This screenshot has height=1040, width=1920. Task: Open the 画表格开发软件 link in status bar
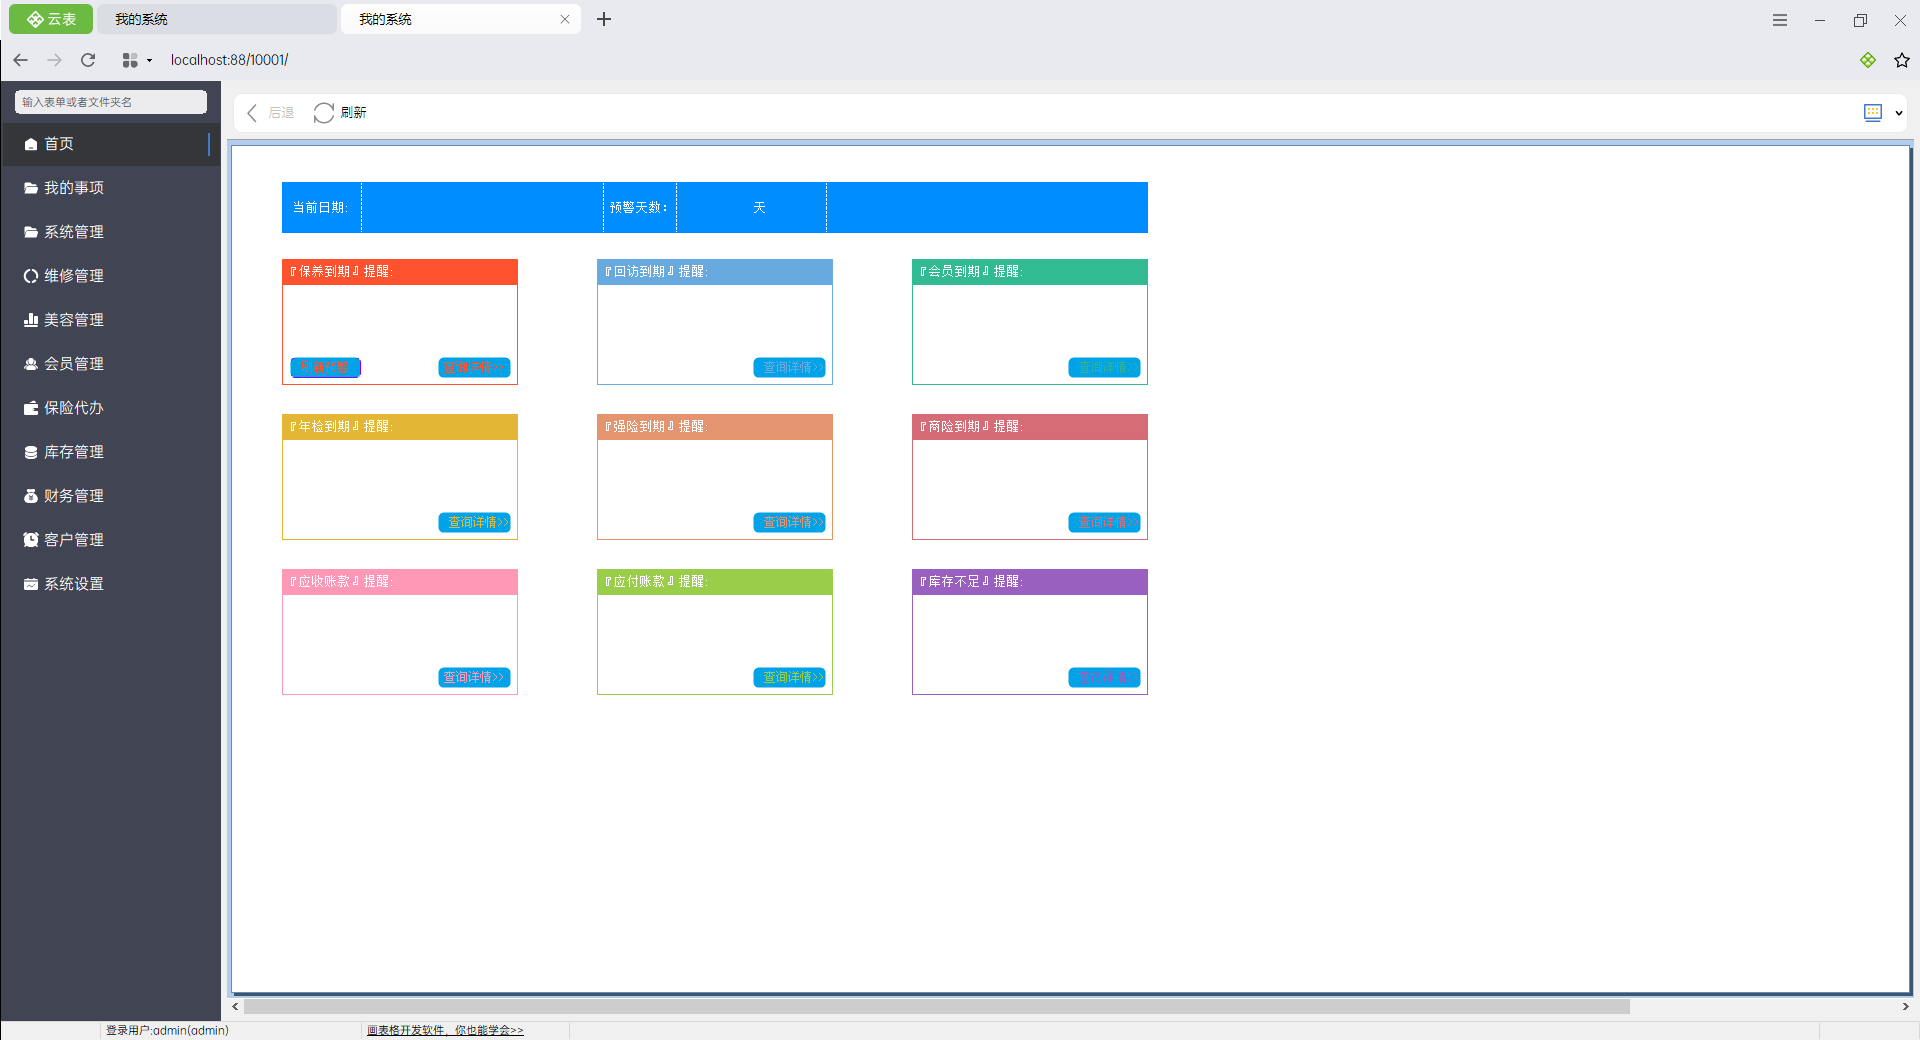coord(445,1030)
